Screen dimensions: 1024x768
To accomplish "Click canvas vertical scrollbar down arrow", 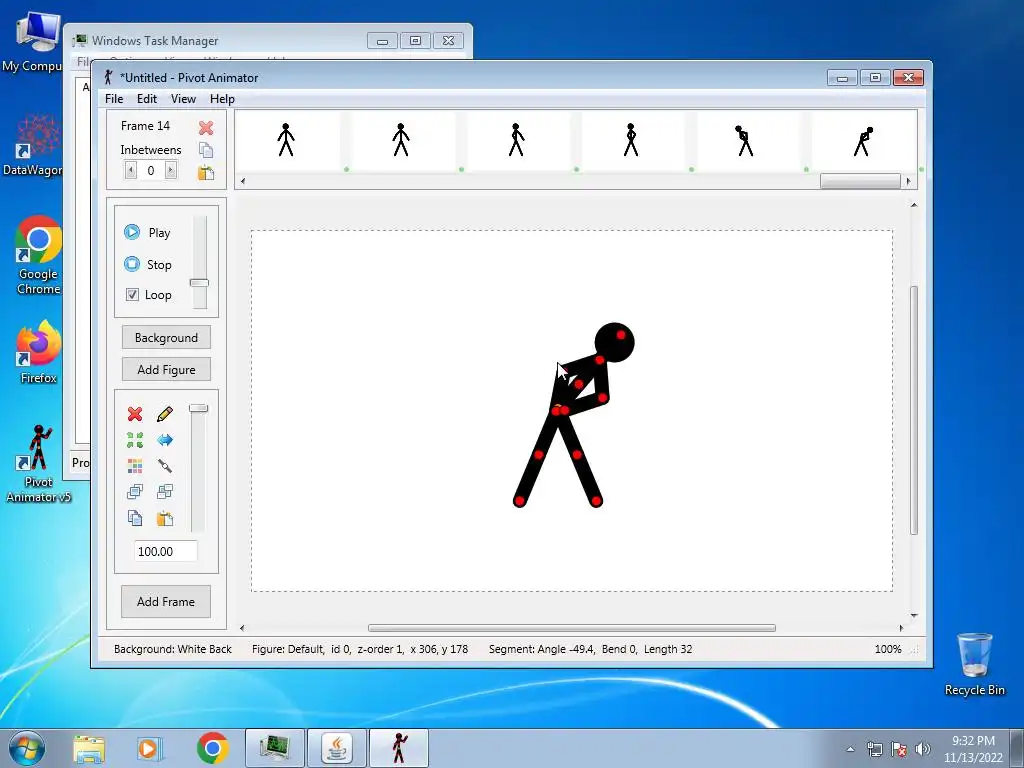I will click(x=914, y=615).
